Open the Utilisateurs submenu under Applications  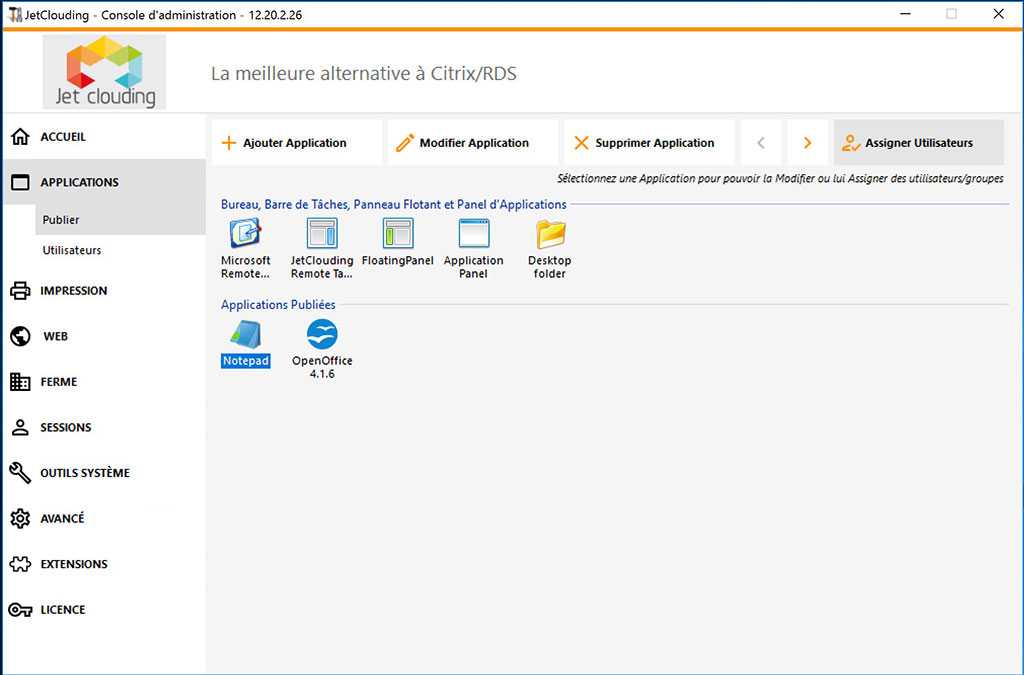pyautogui.click(x=72, y=250)
